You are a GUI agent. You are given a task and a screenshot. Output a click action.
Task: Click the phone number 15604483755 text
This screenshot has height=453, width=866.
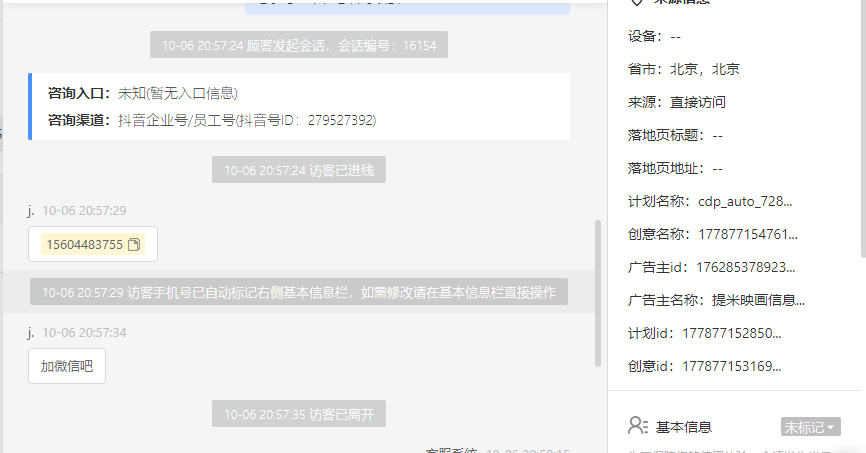click(85, 245)
